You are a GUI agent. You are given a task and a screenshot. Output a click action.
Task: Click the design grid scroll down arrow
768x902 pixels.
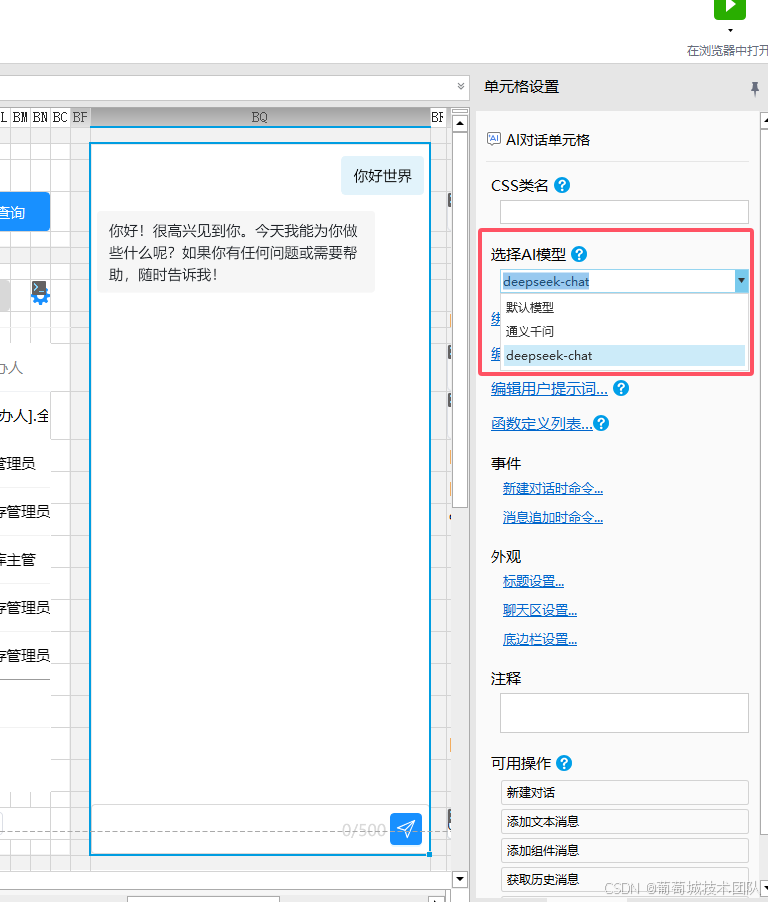(460, 879)
